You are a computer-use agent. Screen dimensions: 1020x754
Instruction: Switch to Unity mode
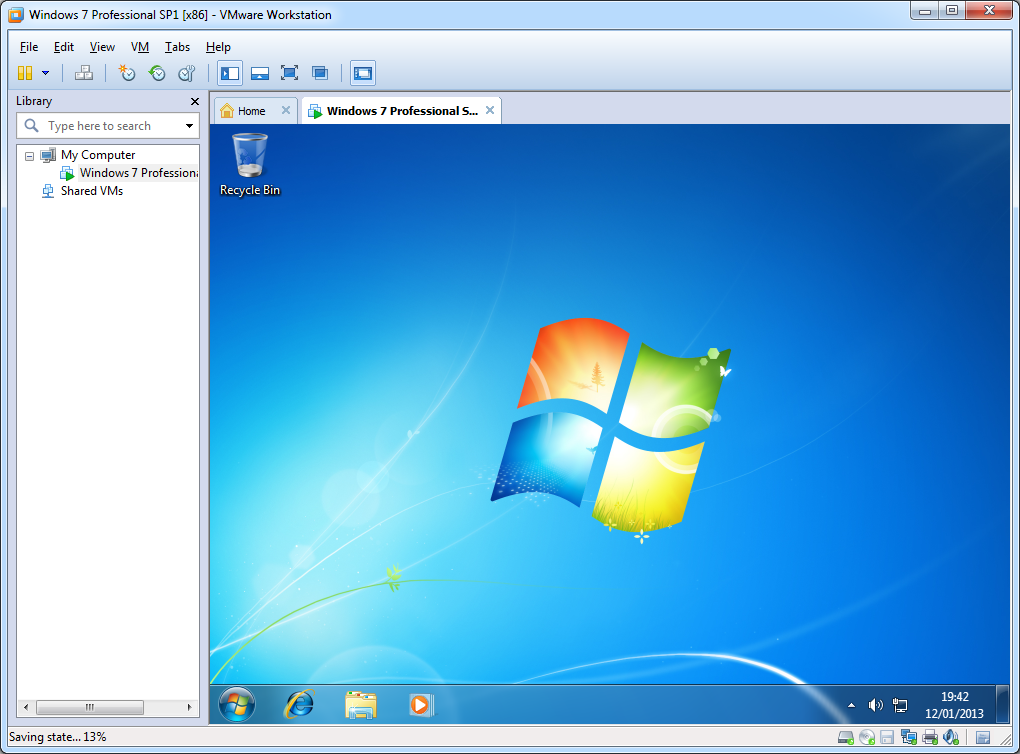pos(320,73)
